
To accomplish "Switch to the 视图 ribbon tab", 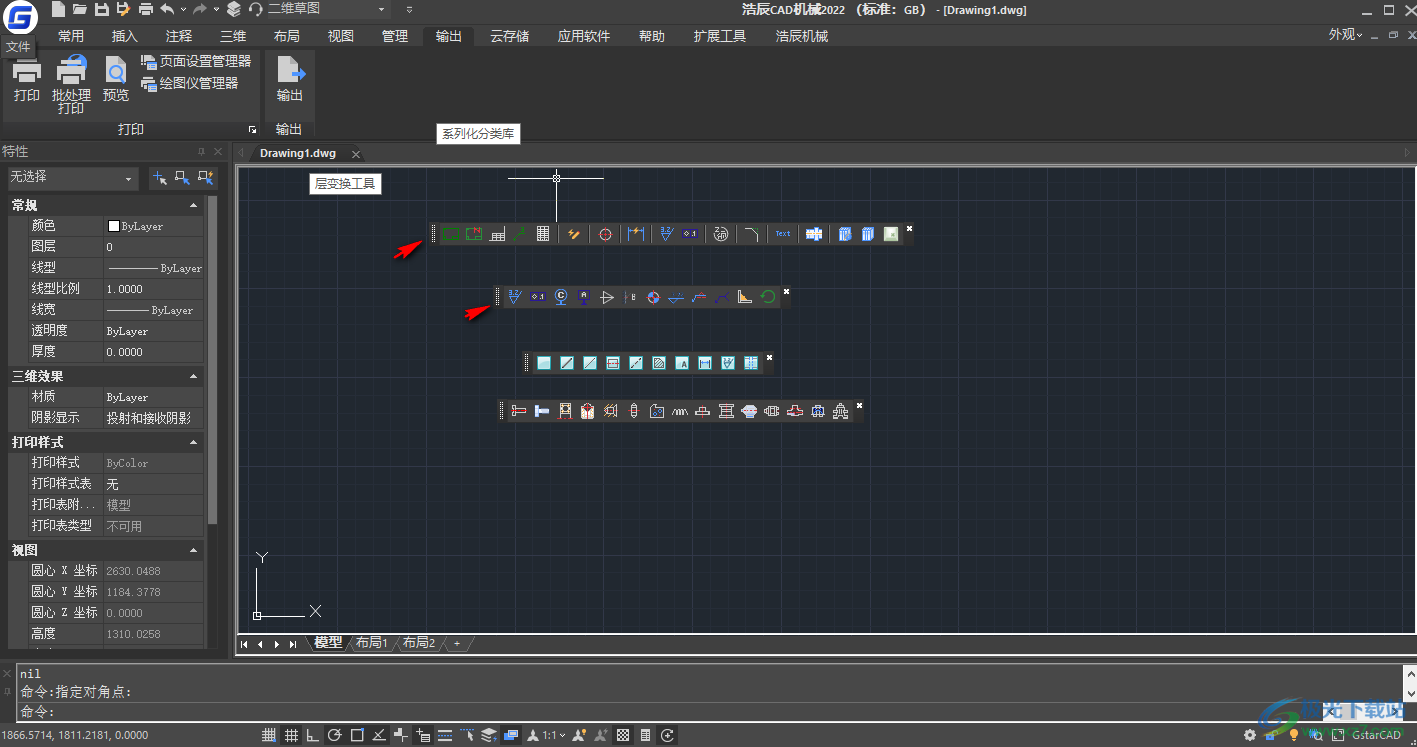I will point(341,36).
